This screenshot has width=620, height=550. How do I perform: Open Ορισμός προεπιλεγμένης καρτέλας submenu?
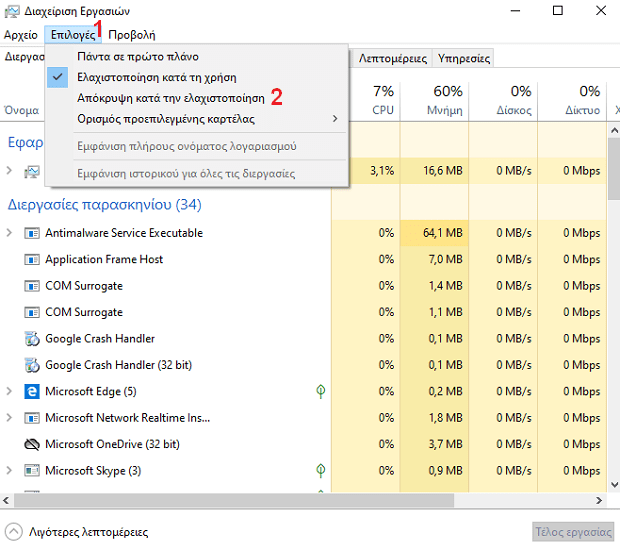click(x=197, y=119)
